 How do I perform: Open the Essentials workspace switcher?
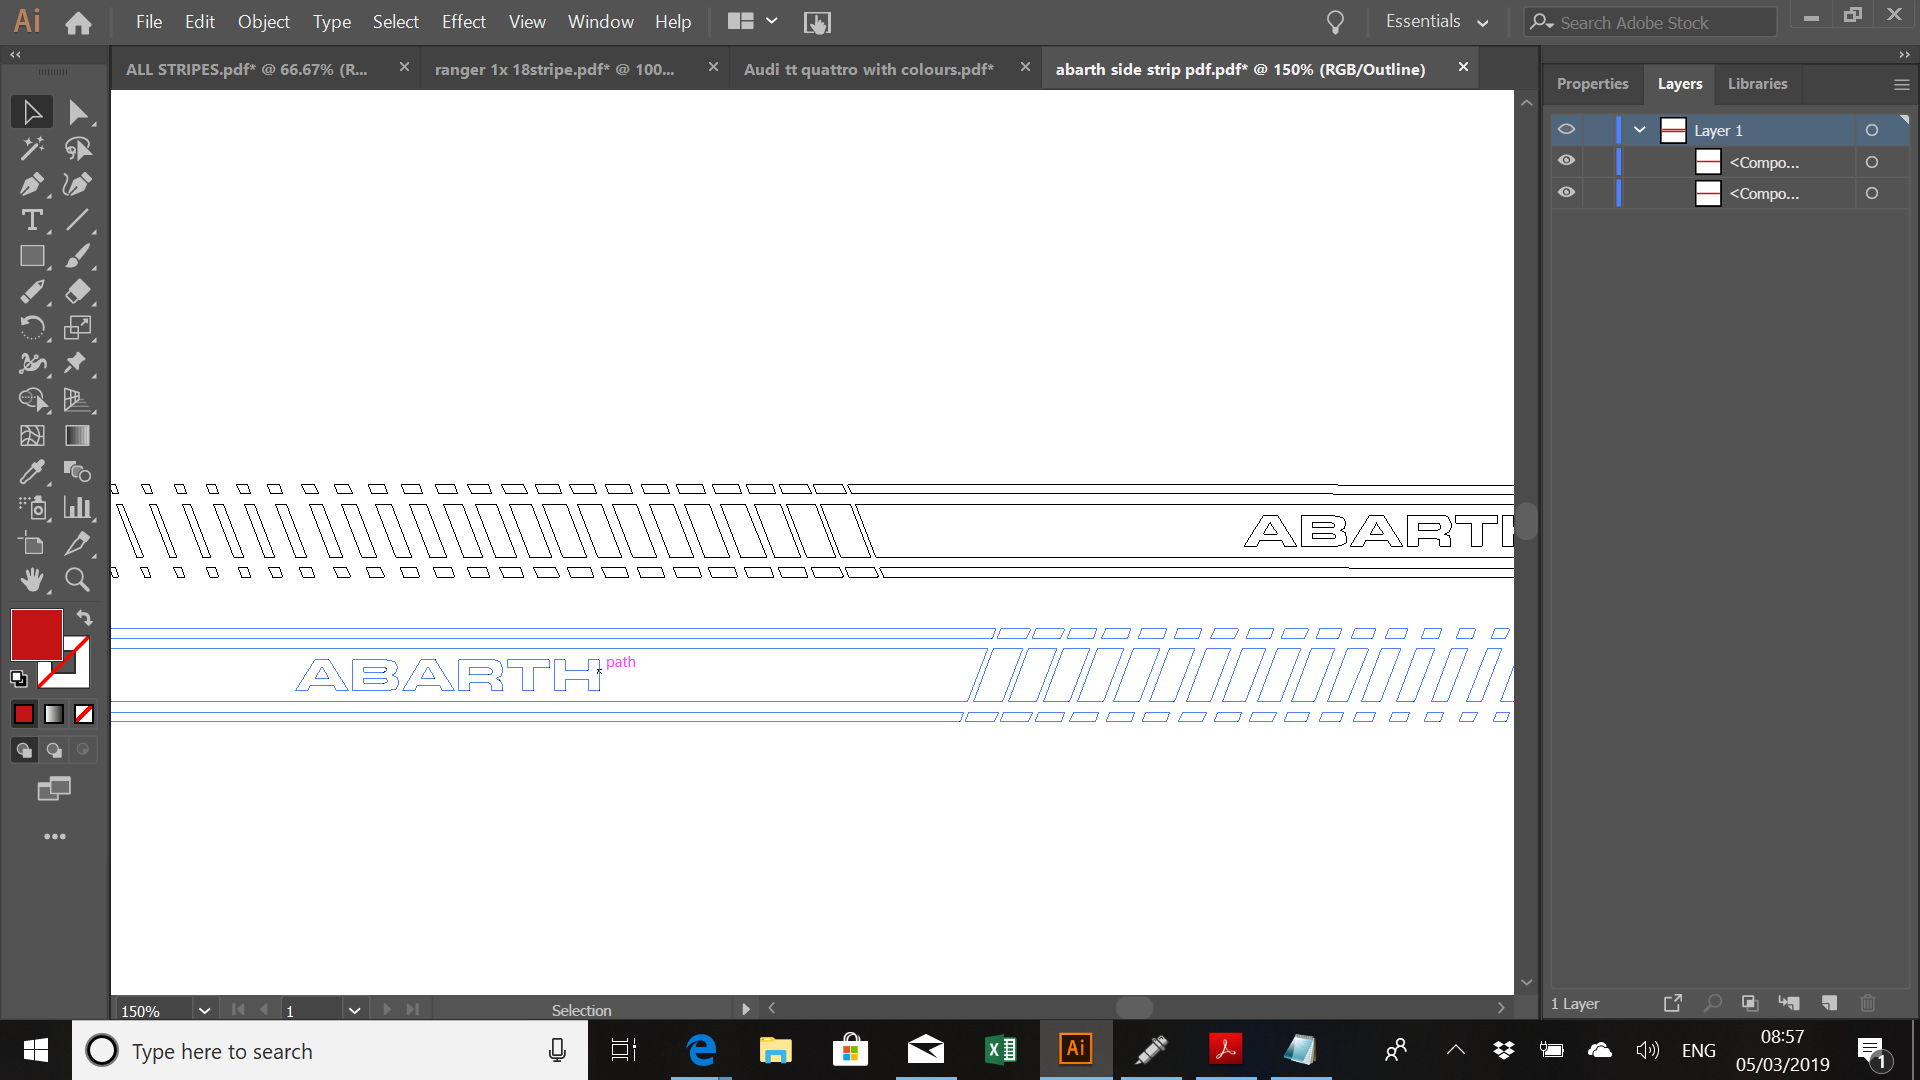(1437, 22)
